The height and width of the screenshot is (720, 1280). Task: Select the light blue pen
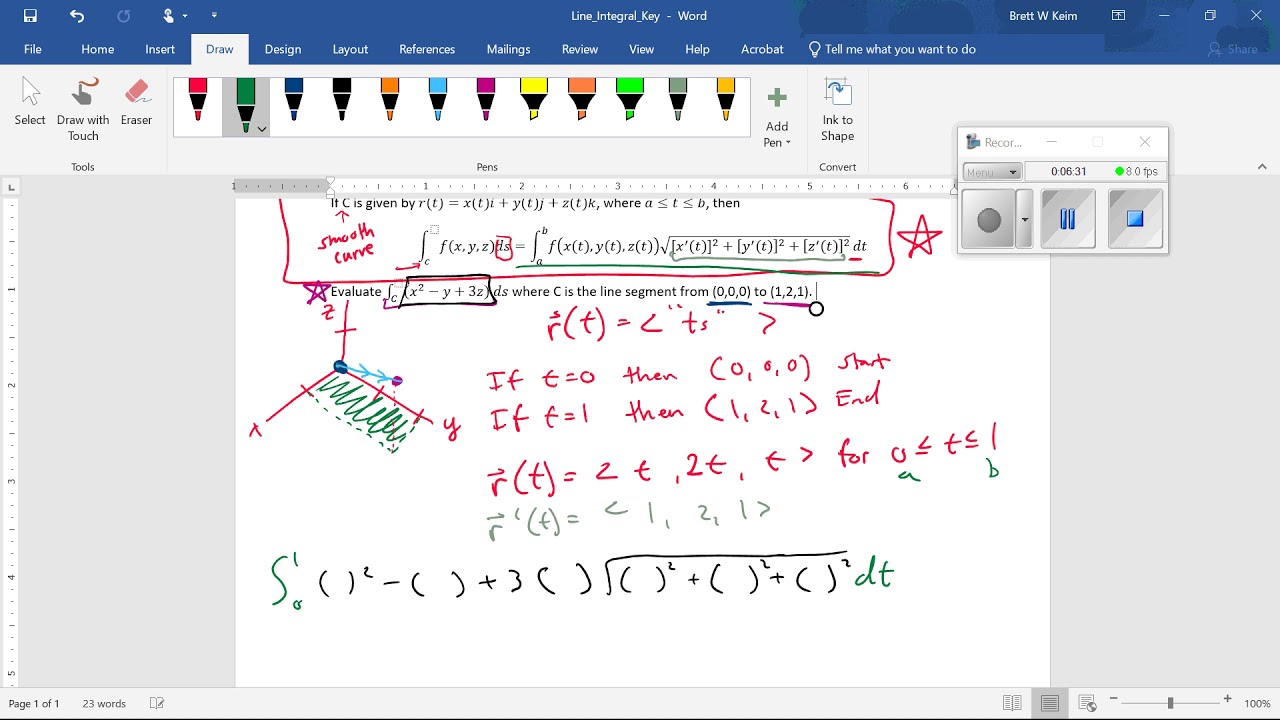point(438,100)
